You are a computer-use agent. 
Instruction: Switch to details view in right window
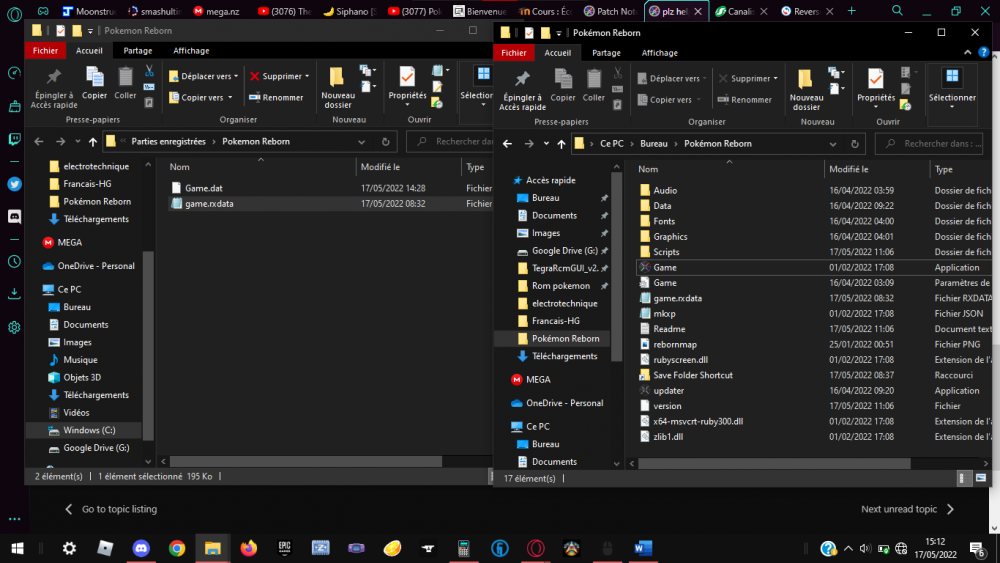tap(963, 478)
